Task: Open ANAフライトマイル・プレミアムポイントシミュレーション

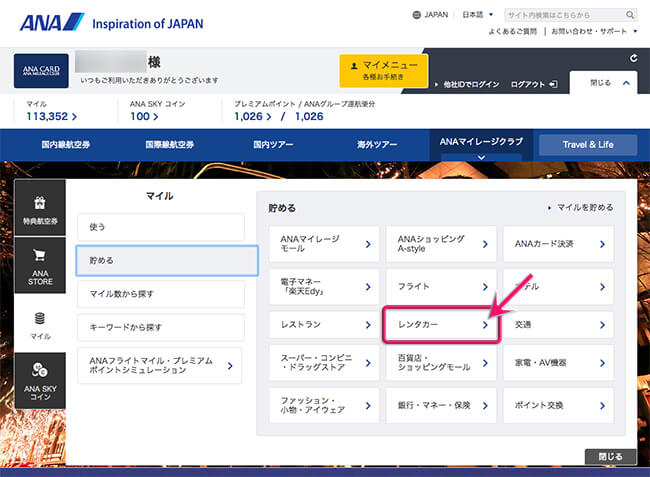Action: (x=160, y=366)
